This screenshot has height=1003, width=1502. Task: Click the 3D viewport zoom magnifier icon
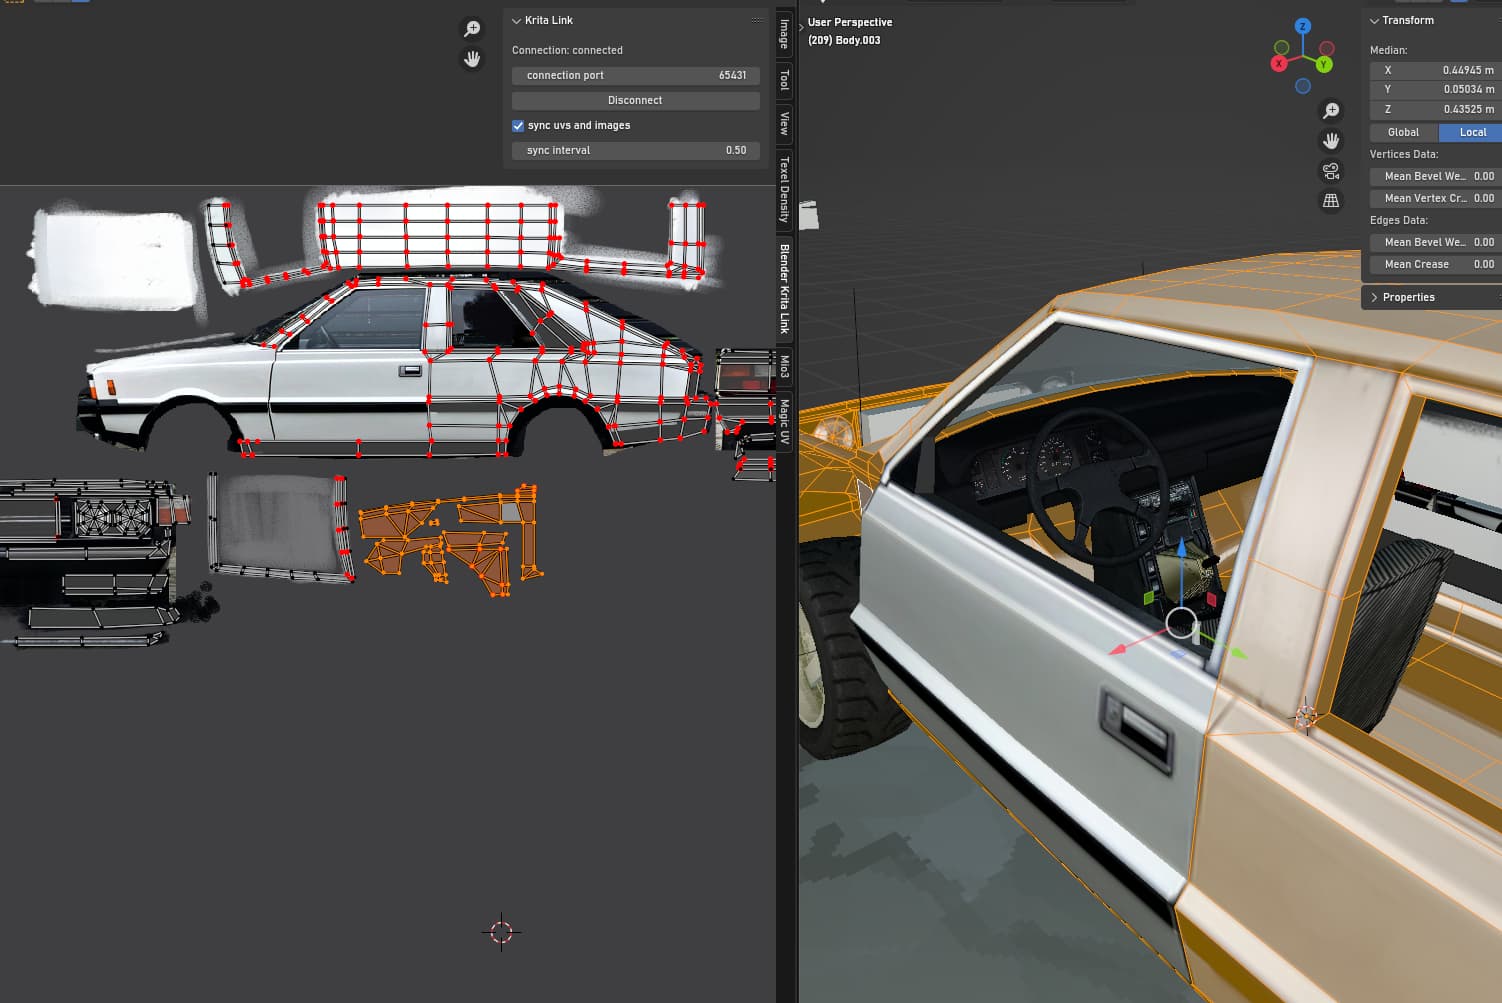tap(1331, 110)
